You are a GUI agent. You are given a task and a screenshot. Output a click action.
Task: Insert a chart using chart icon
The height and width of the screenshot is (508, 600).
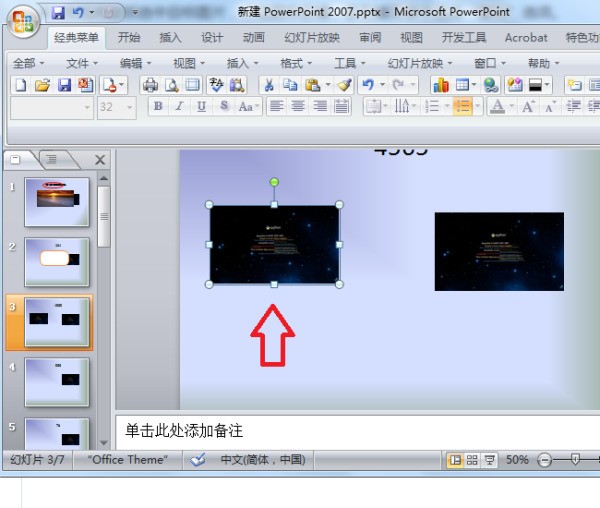coord(440,85)
